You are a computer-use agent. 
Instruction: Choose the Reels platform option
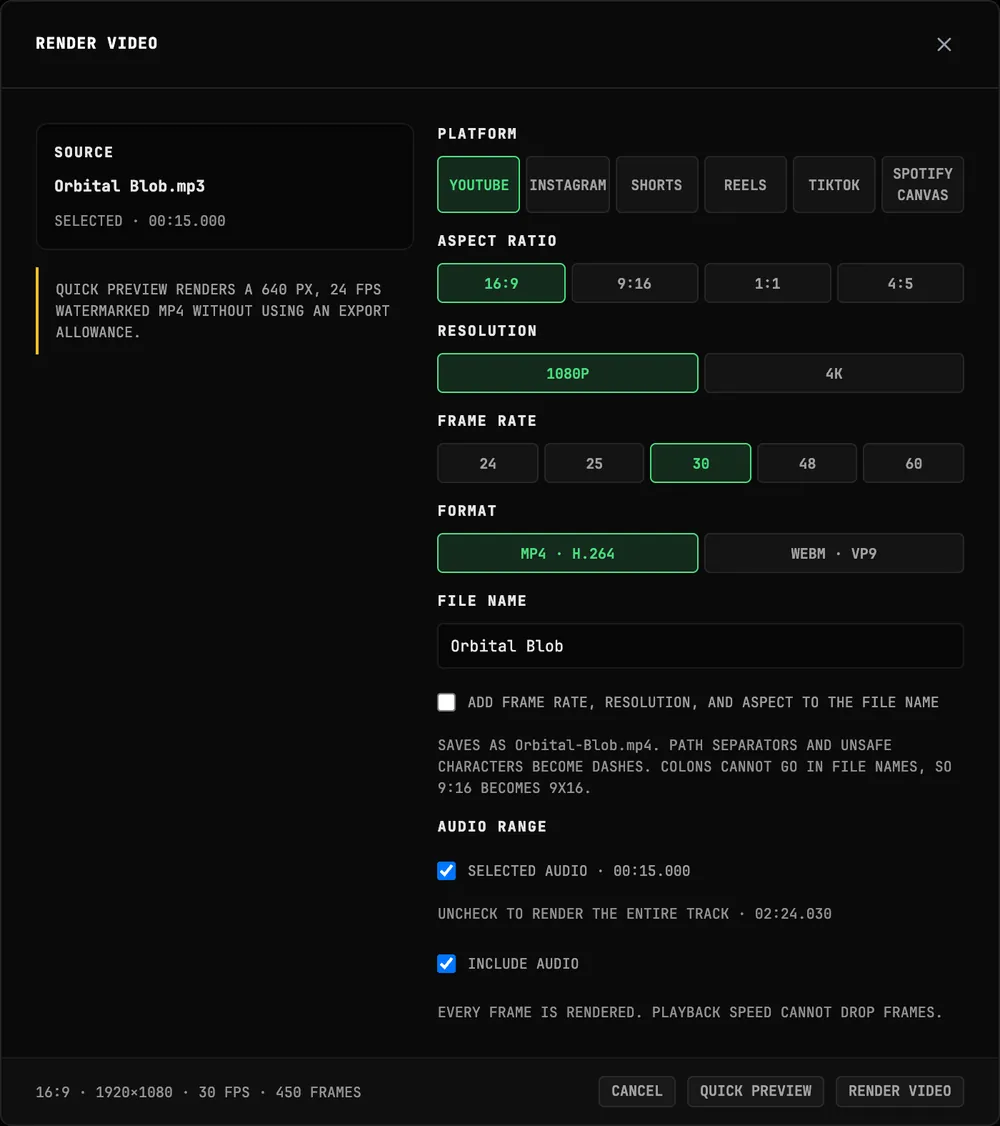[x=745, y=185]
